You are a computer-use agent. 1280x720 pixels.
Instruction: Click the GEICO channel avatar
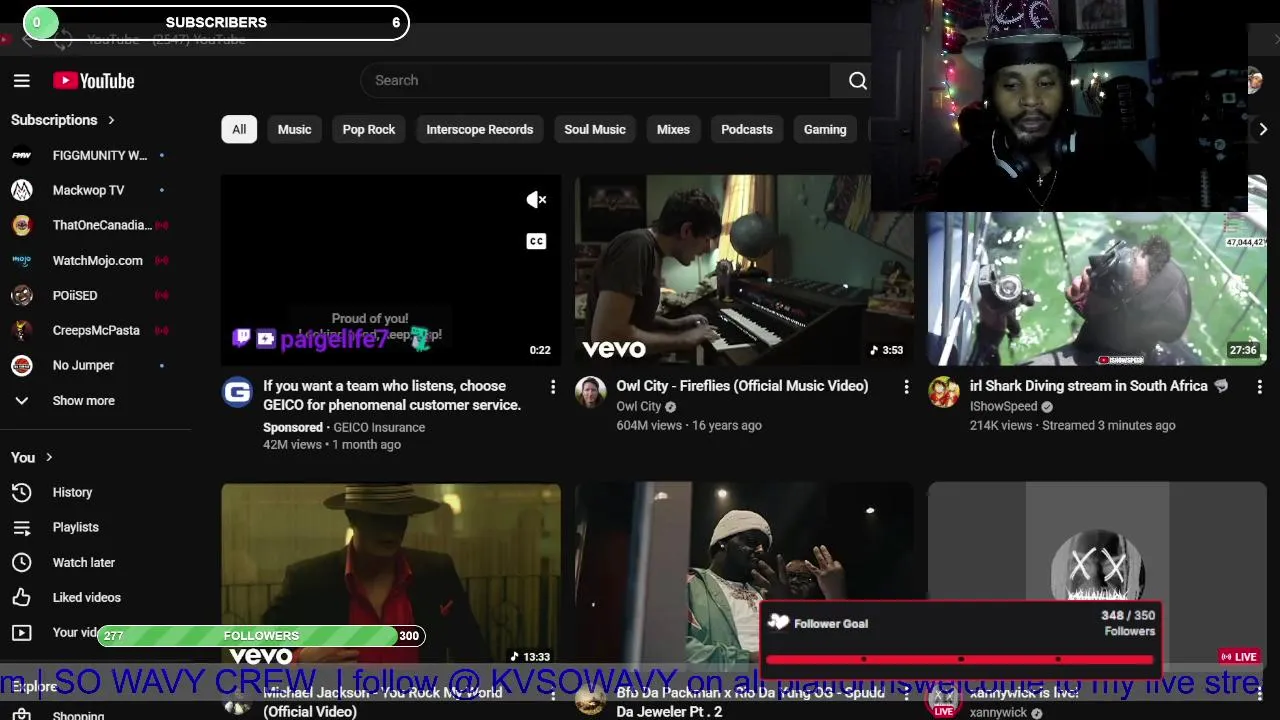click(237, 392)
